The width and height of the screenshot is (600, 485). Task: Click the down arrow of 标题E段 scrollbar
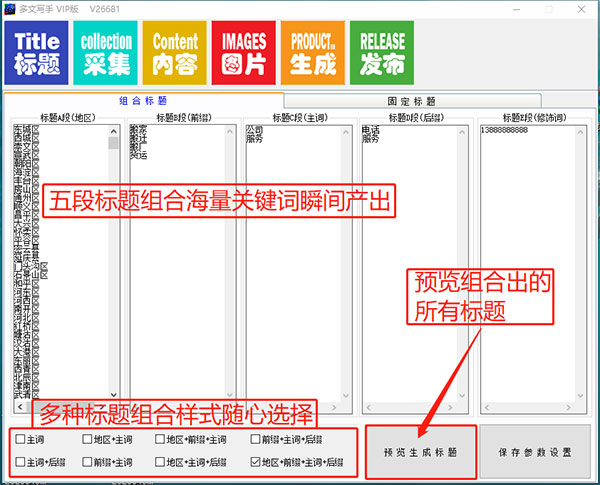580,395
